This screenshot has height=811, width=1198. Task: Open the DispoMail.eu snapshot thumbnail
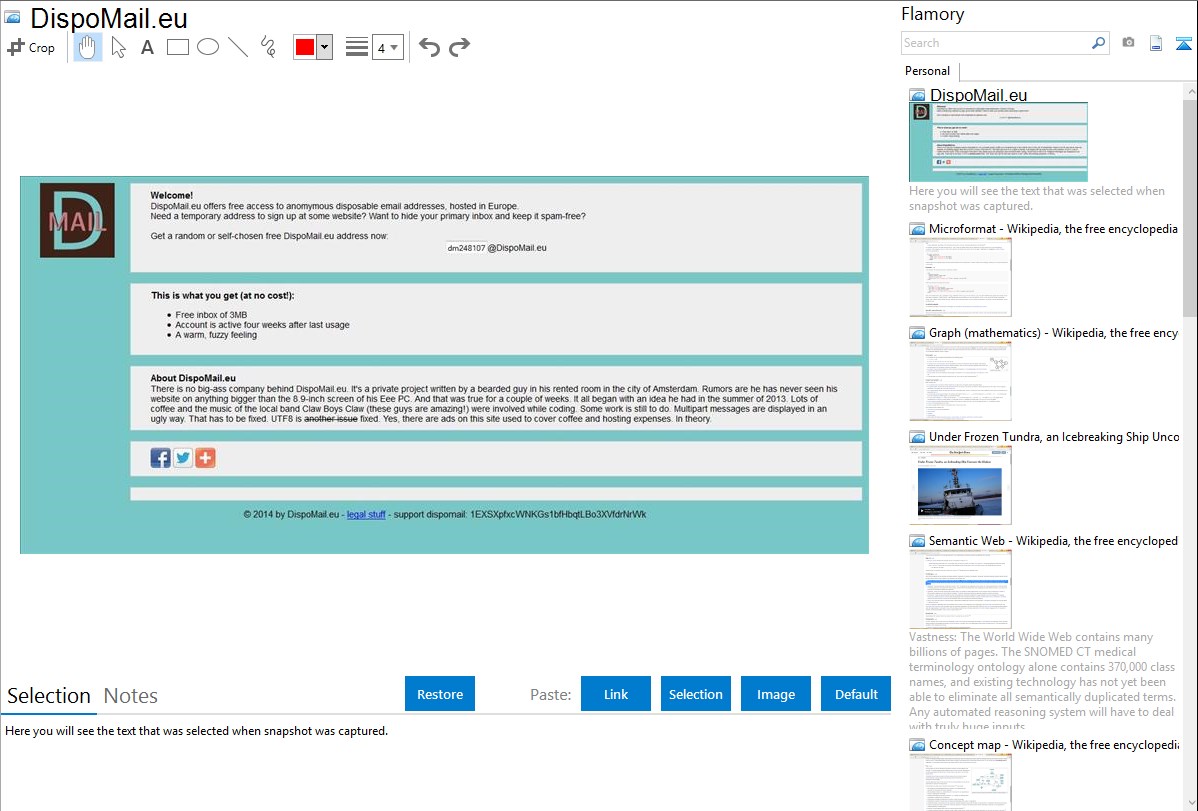coord(998,142)
